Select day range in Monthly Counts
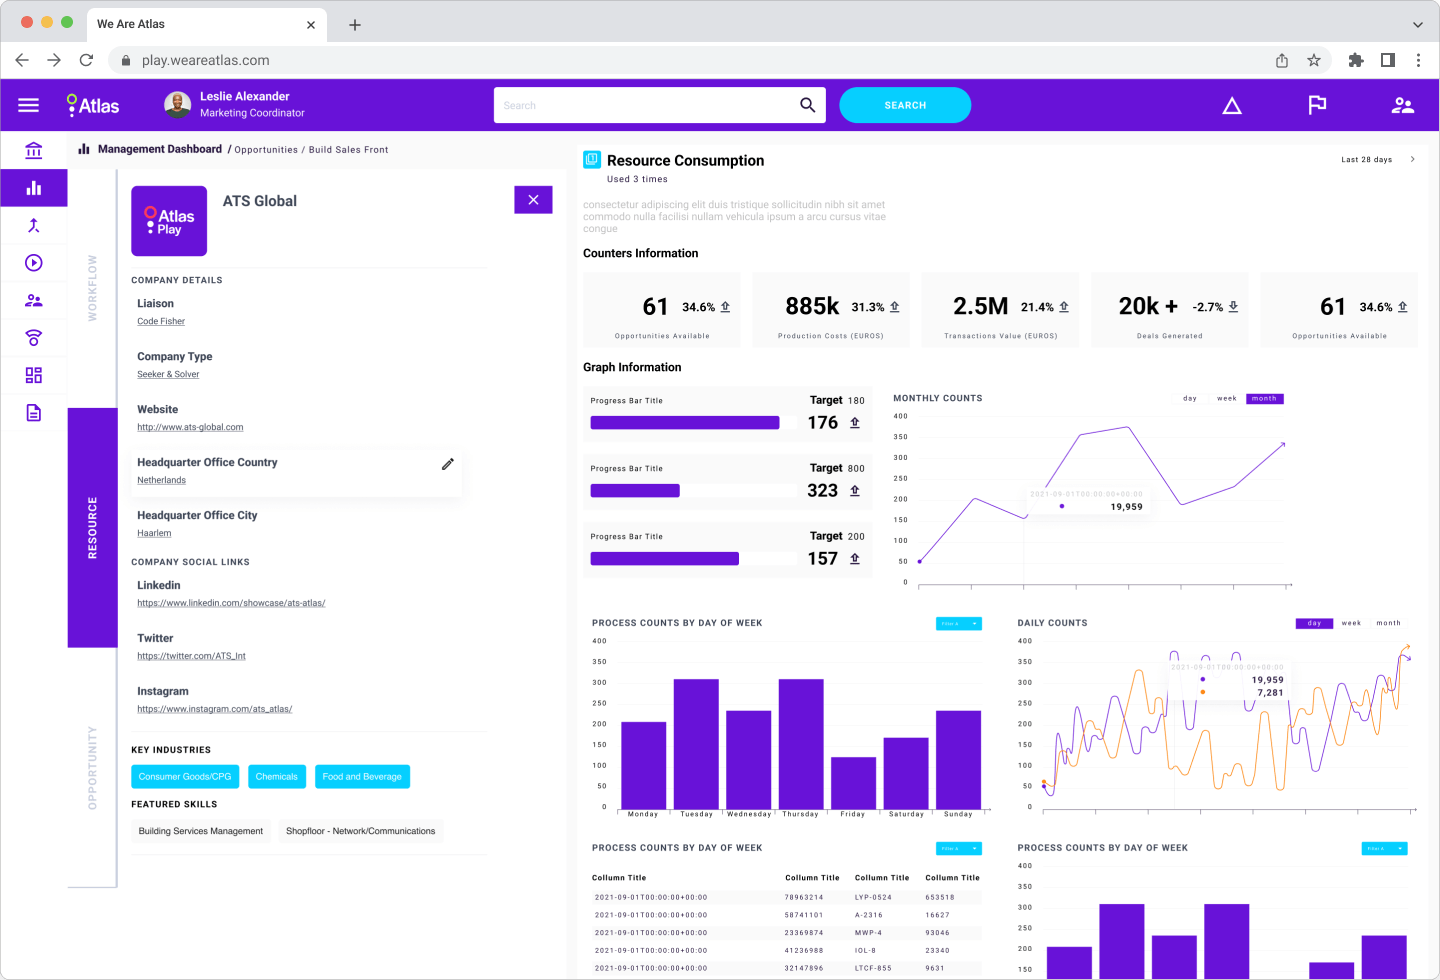This screenshot has width=1440, height=980. point(1190,399)
